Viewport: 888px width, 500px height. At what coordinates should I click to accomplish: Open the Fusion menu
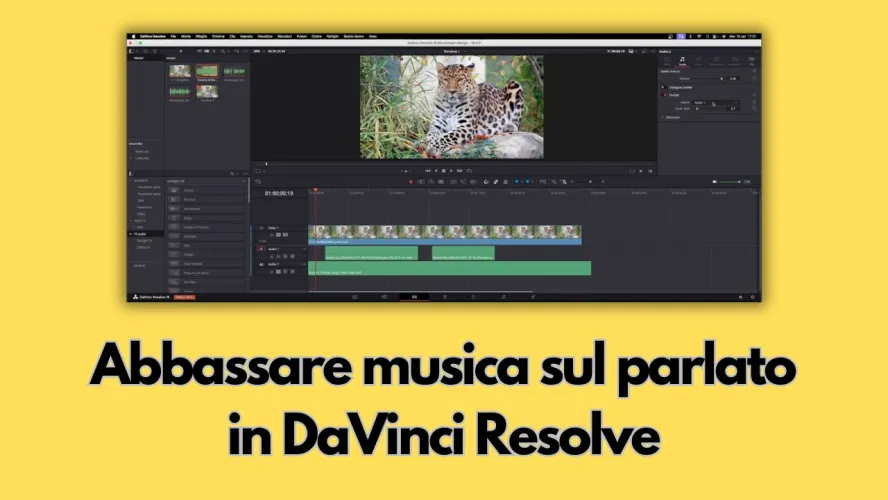pos(301,36)
